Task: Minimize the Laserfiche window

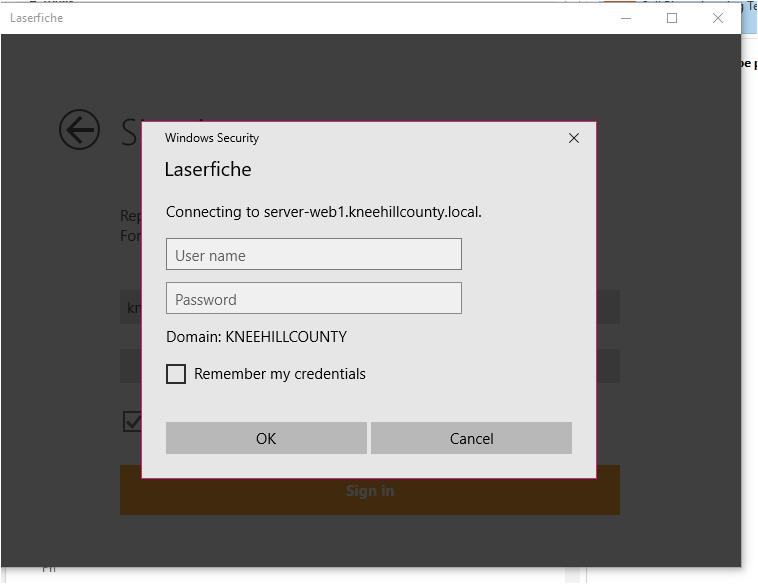Action: click(x=626, y=18)
